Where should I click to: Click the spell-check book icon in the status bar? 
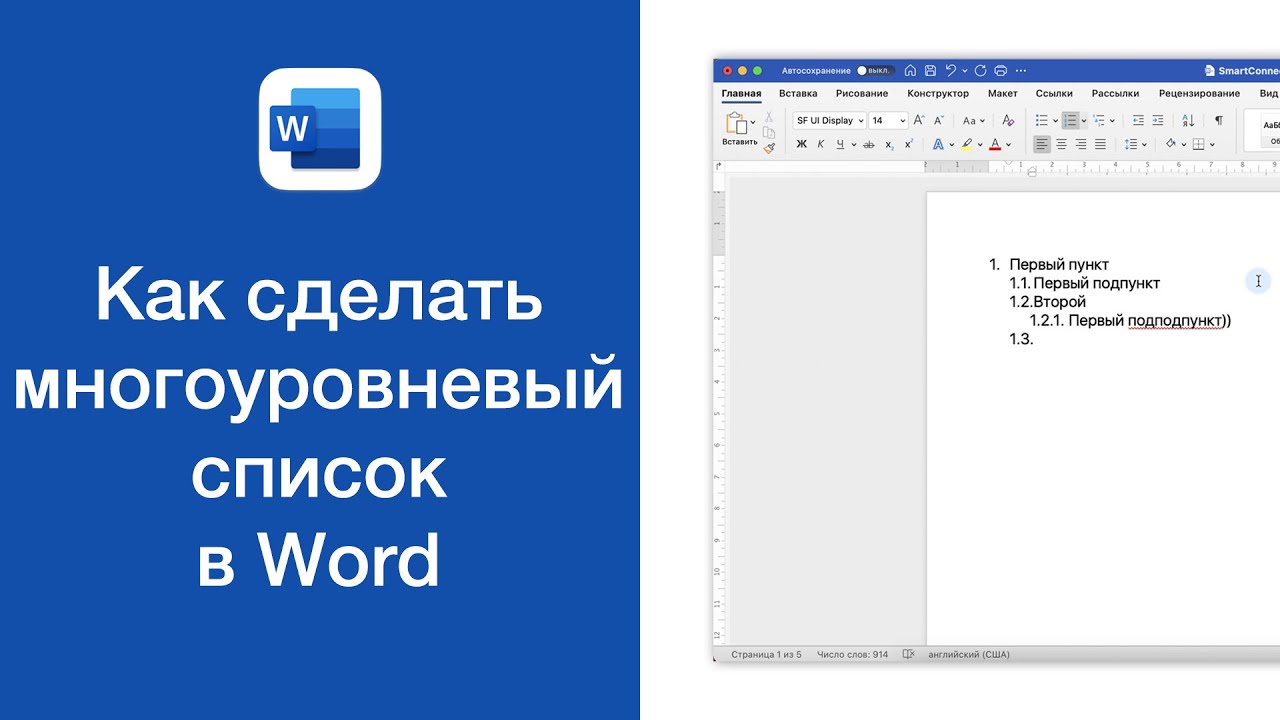[x=908, y=654]
